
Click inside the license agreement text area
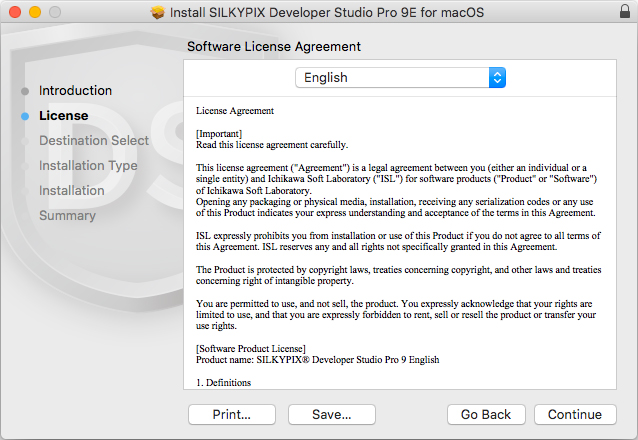(x=400, y=243)
